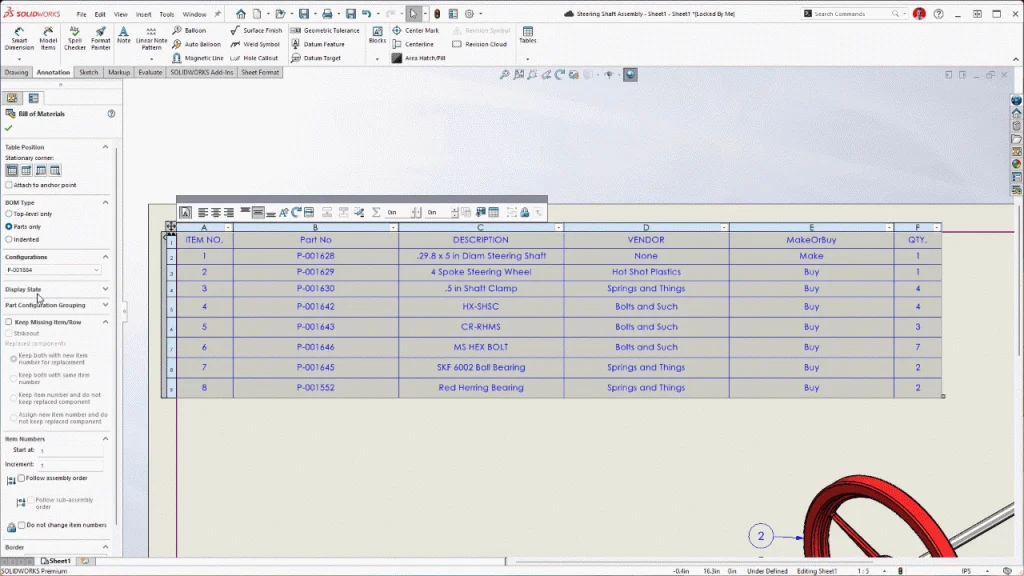The image size is (1024, 576).
Task: Tick Do not change item numbers
Action: tap(22, 525)
